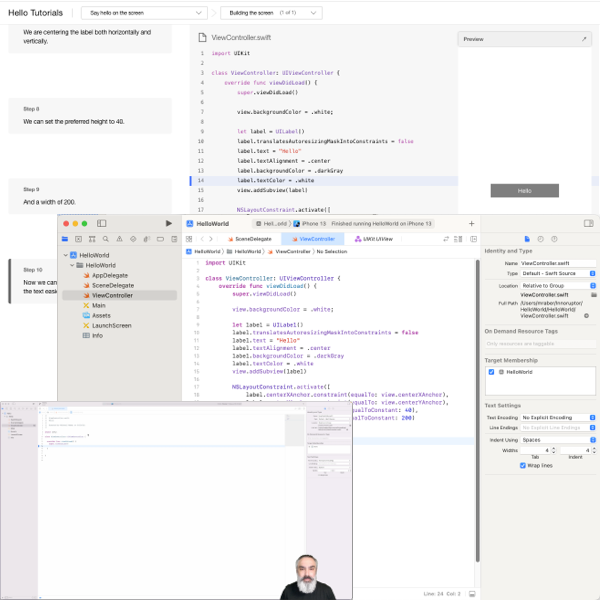Toggle the Xcode inspectors panel icon
600x600 pixels.
pos(589,223)
